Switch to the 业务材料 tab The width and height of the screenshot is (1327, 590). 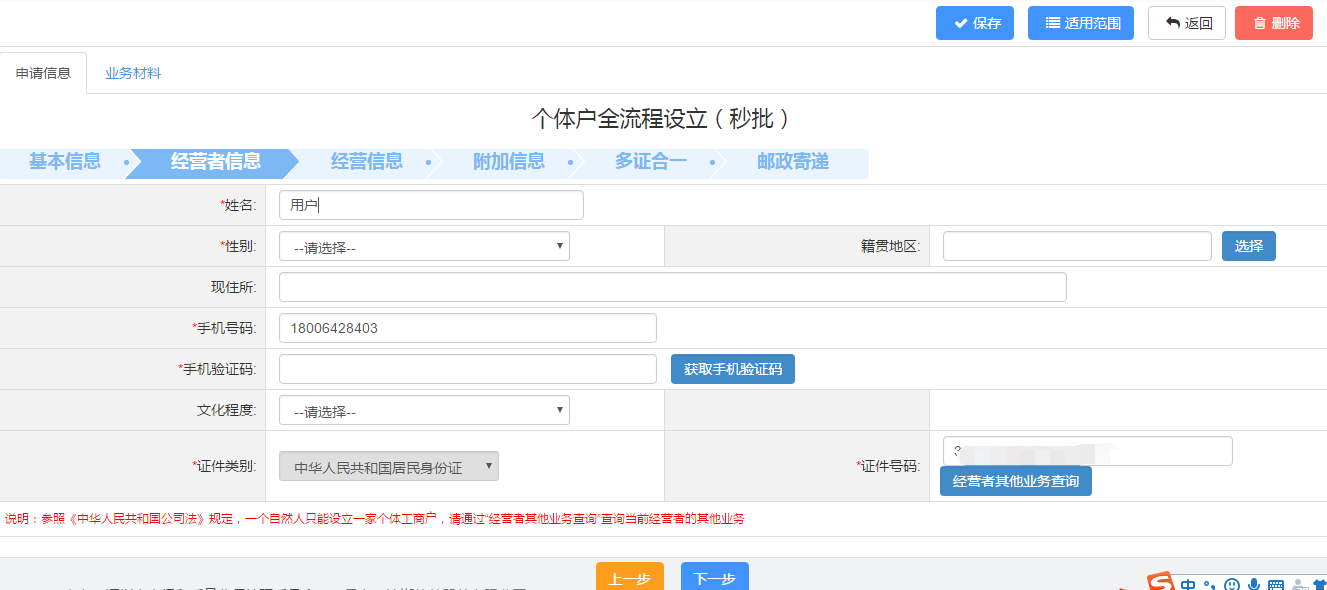coord(133,73)
